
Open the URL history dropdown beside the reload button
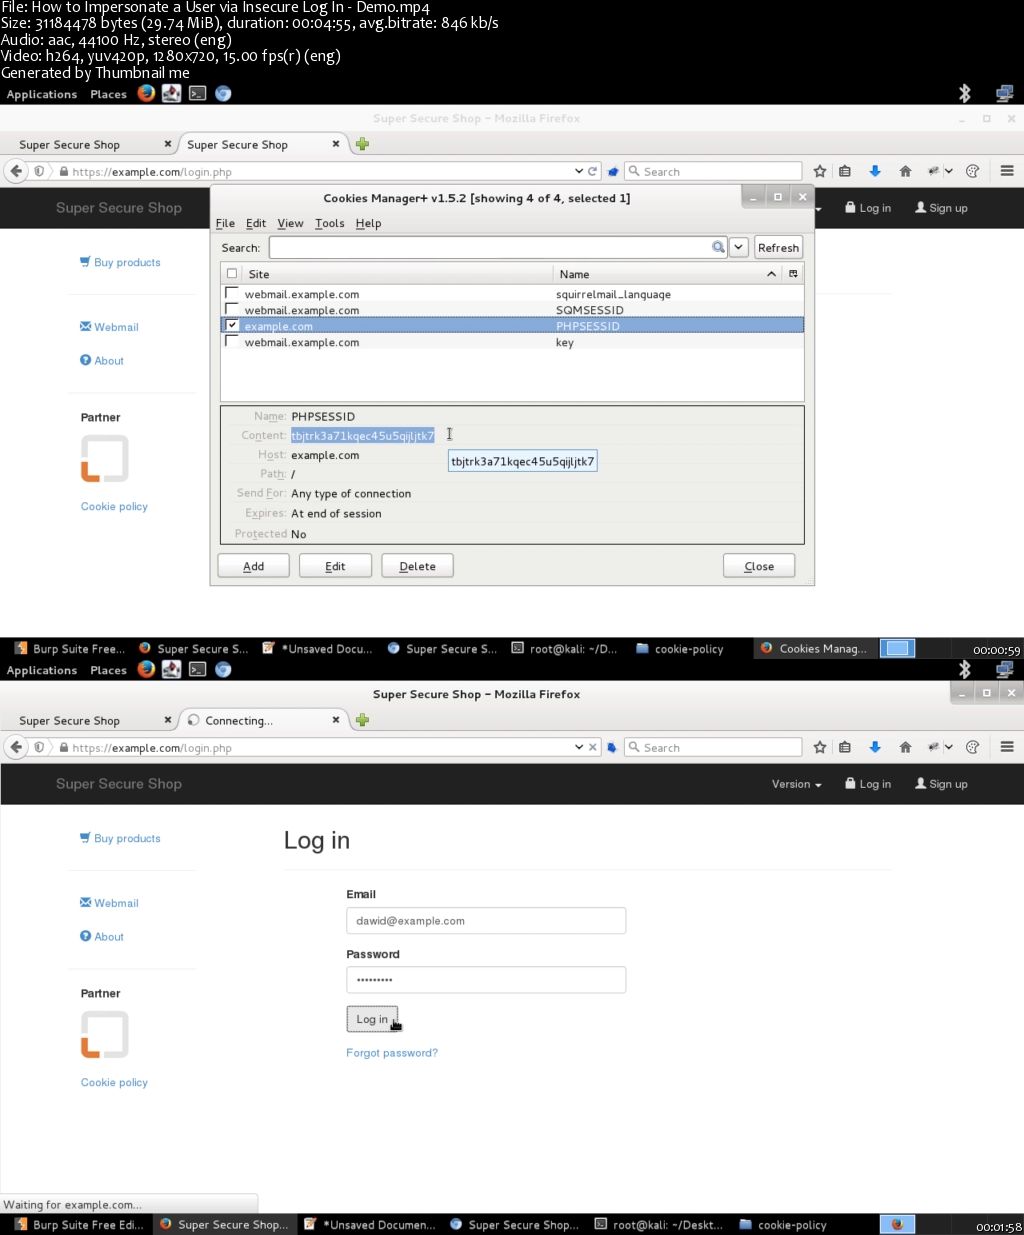pos(578,171)
